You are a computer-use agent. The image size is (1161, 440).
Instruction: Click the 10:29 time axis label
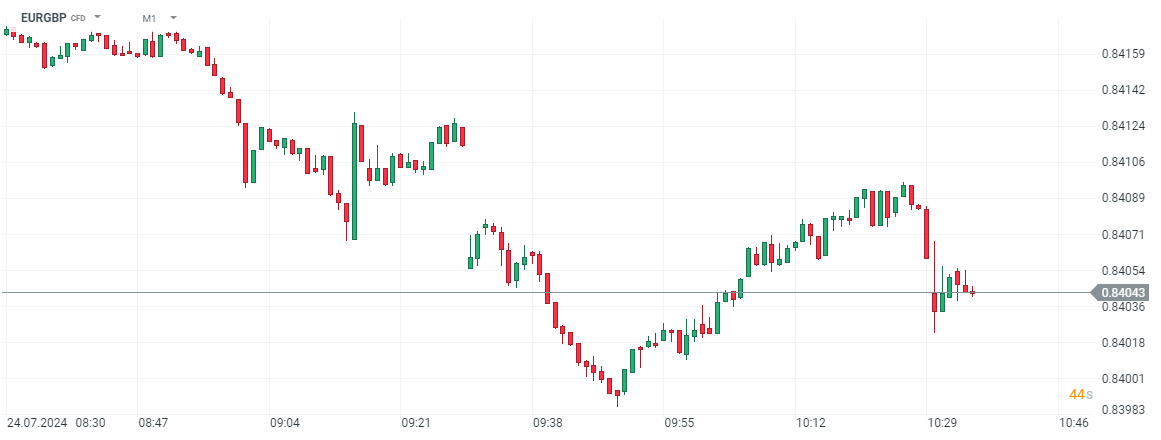(943, 424)
